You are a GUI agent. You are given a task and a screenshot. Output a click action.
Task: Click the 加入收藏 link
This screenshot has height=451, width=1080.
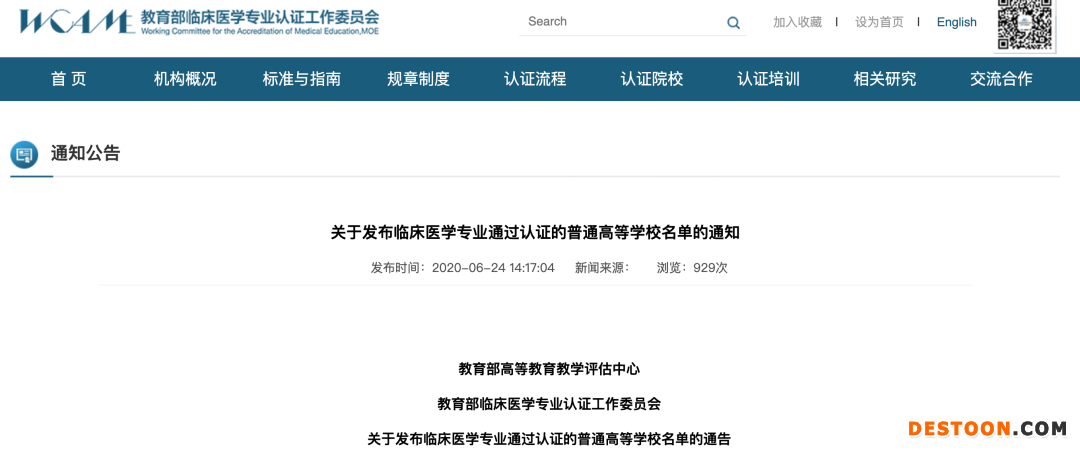[797, 22]
